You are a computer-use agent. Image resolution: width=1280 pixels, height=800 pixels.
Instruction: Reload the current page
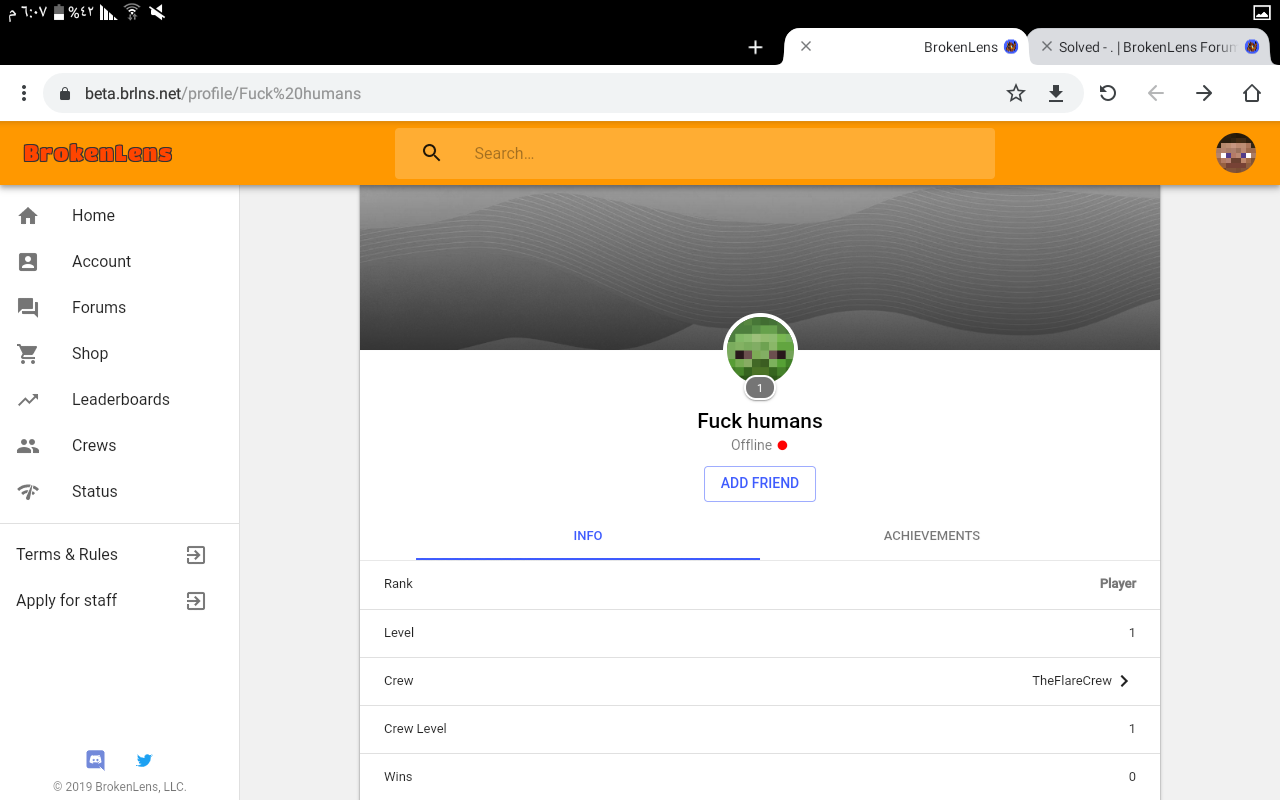click(x=1108, y=93)
